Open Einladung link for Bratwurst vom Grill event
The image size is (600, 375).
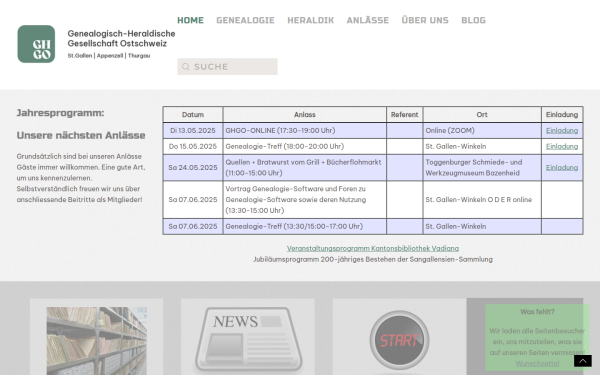coord(562,168)
